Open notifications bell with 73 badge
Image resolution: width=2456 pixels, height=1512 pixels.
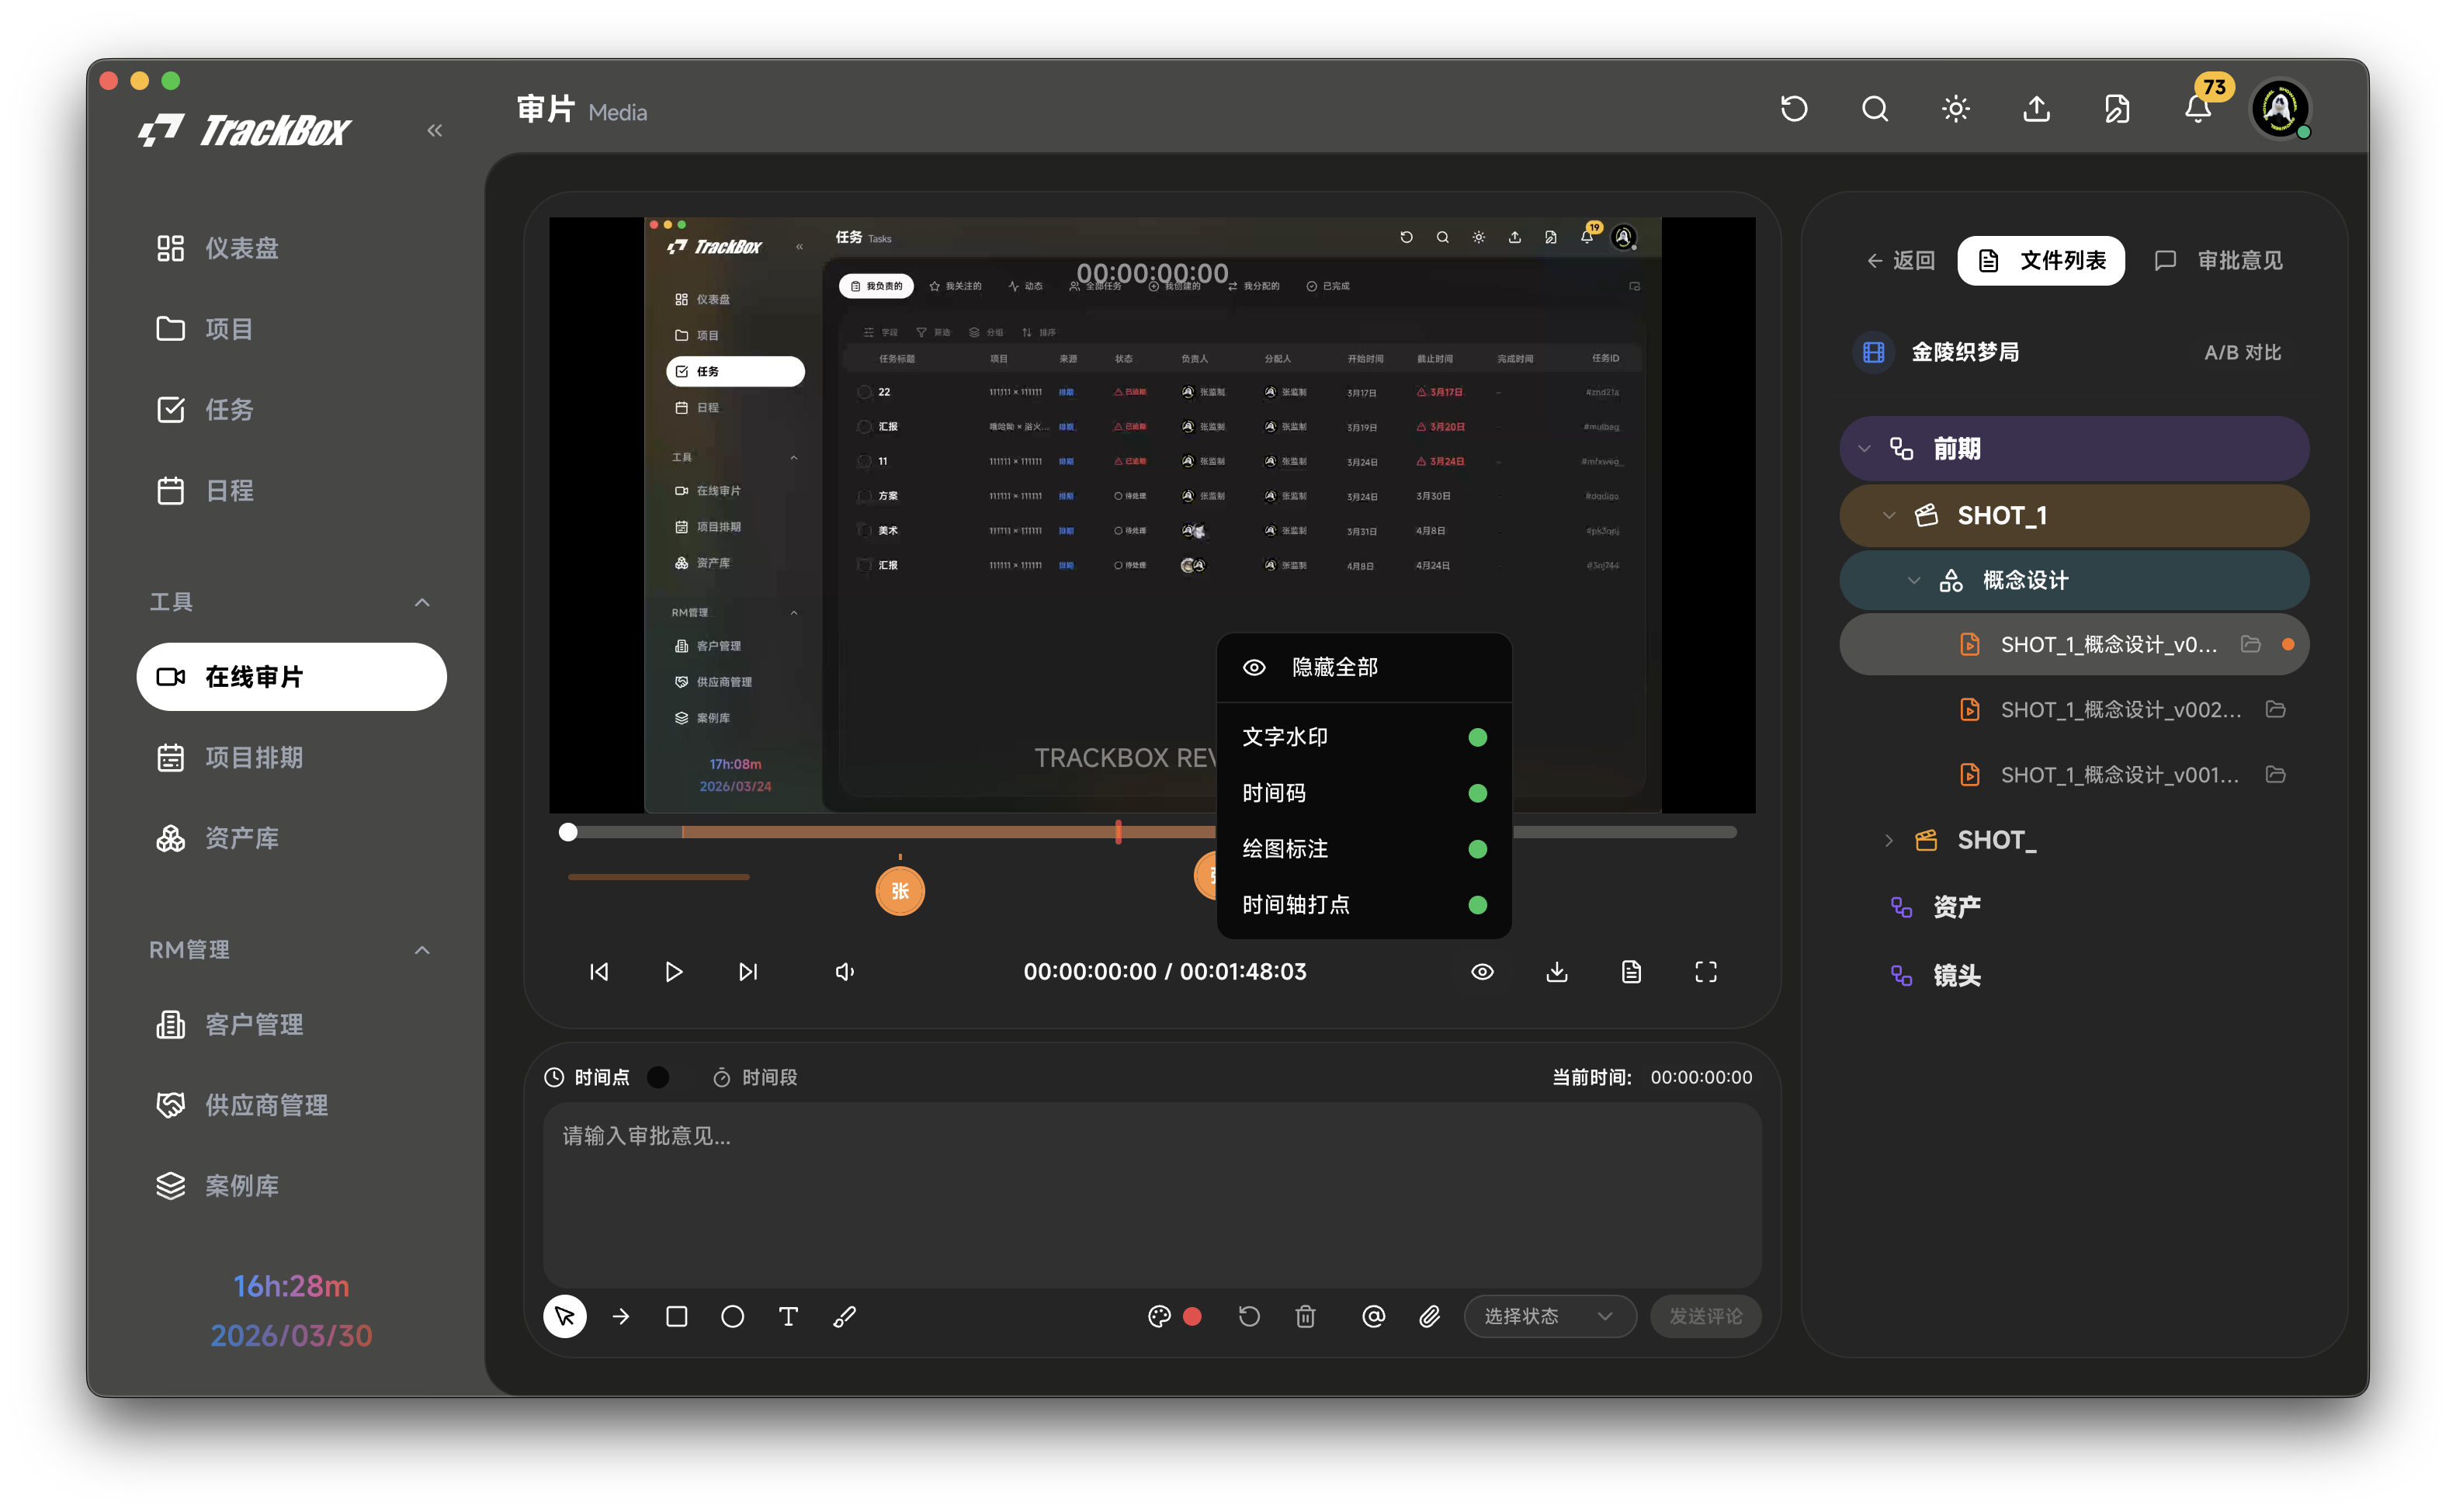click(2198, 108)
